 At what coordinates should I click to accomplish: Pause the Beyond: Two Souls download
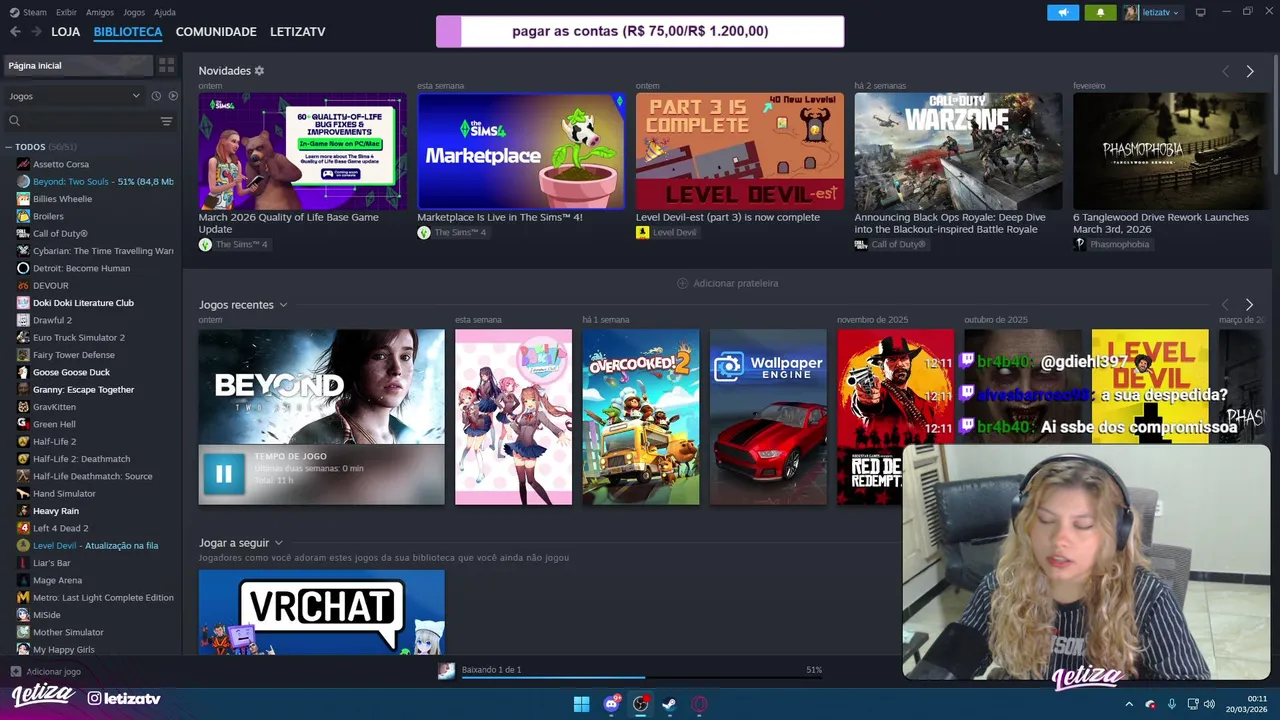[x=224, y=475]
